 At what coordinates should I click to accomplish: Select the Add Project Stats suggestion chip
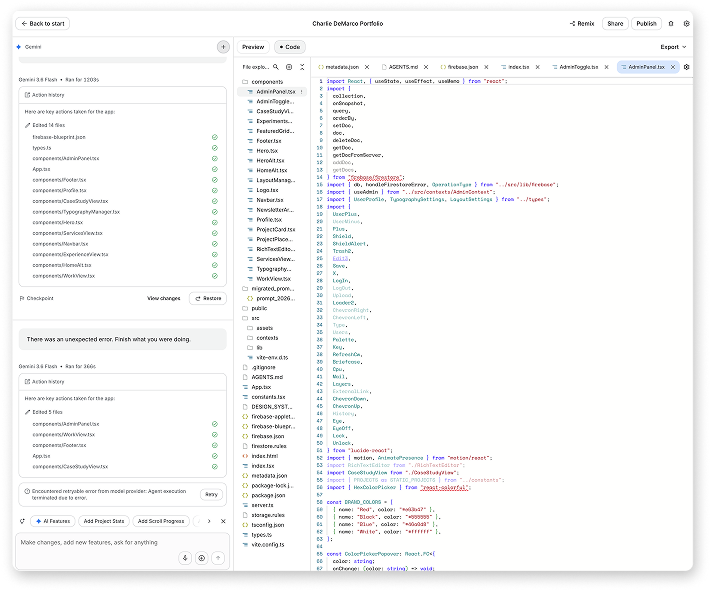[104, 521]
